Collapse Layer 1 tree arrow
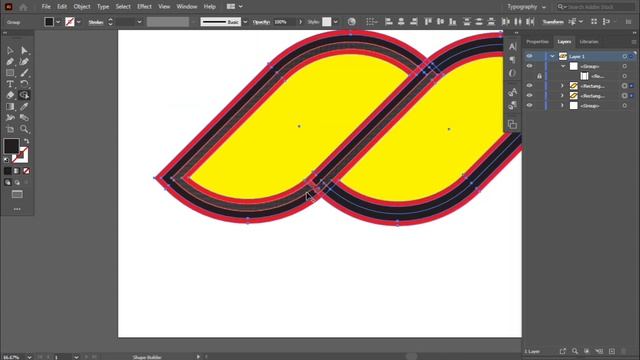This screenshot has height=360, width=640. point(552,56)
